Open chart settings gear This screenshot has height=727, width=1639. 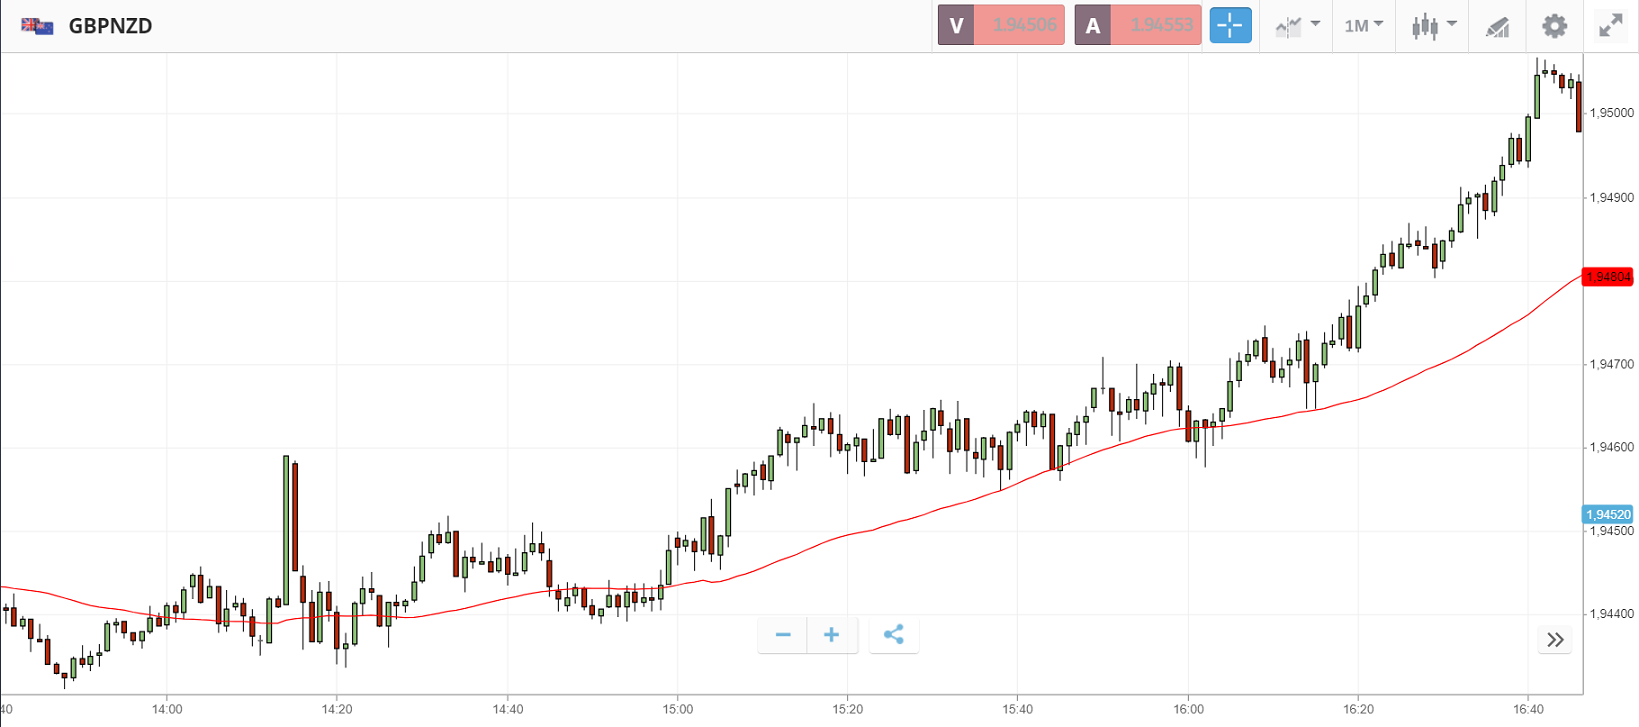tap(1554, 25)
